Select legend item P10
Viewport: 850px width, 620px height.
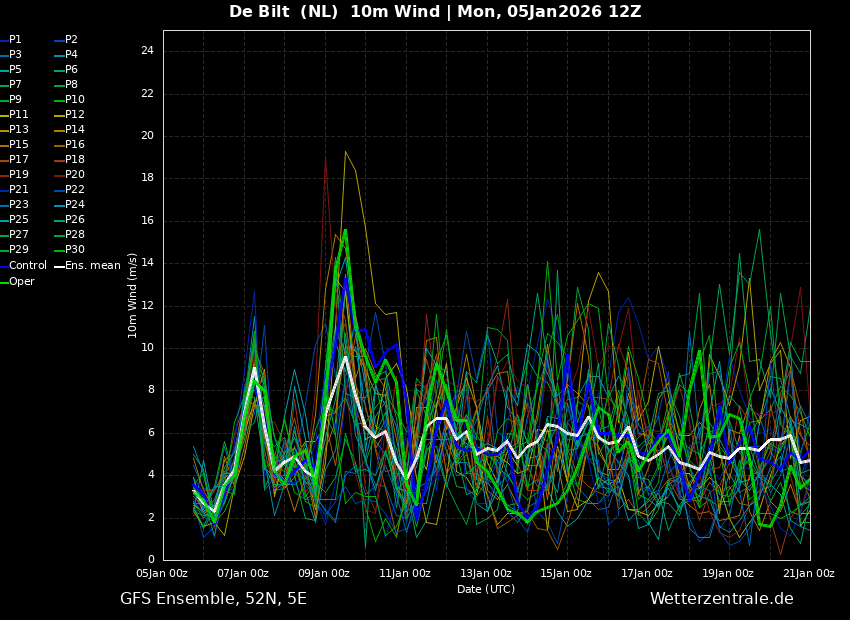point(70,100)
